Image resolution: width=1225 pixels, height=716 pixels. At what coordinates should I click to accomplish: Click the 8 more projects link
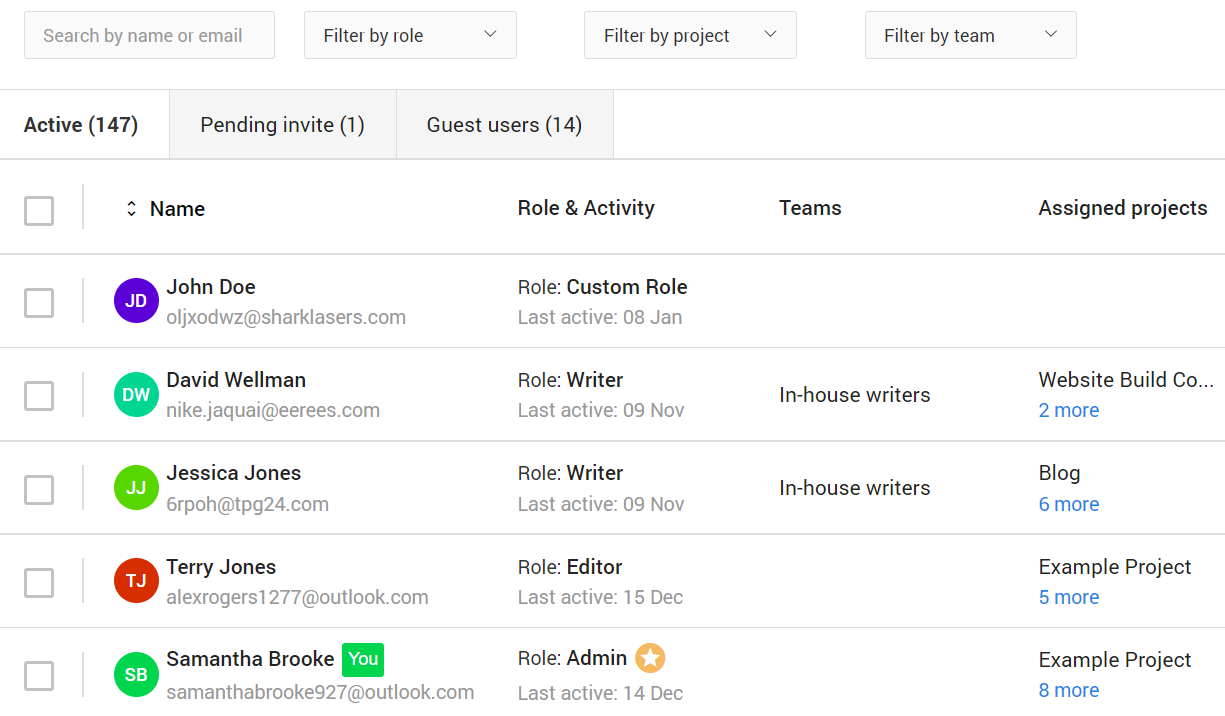coord(1069,690)
